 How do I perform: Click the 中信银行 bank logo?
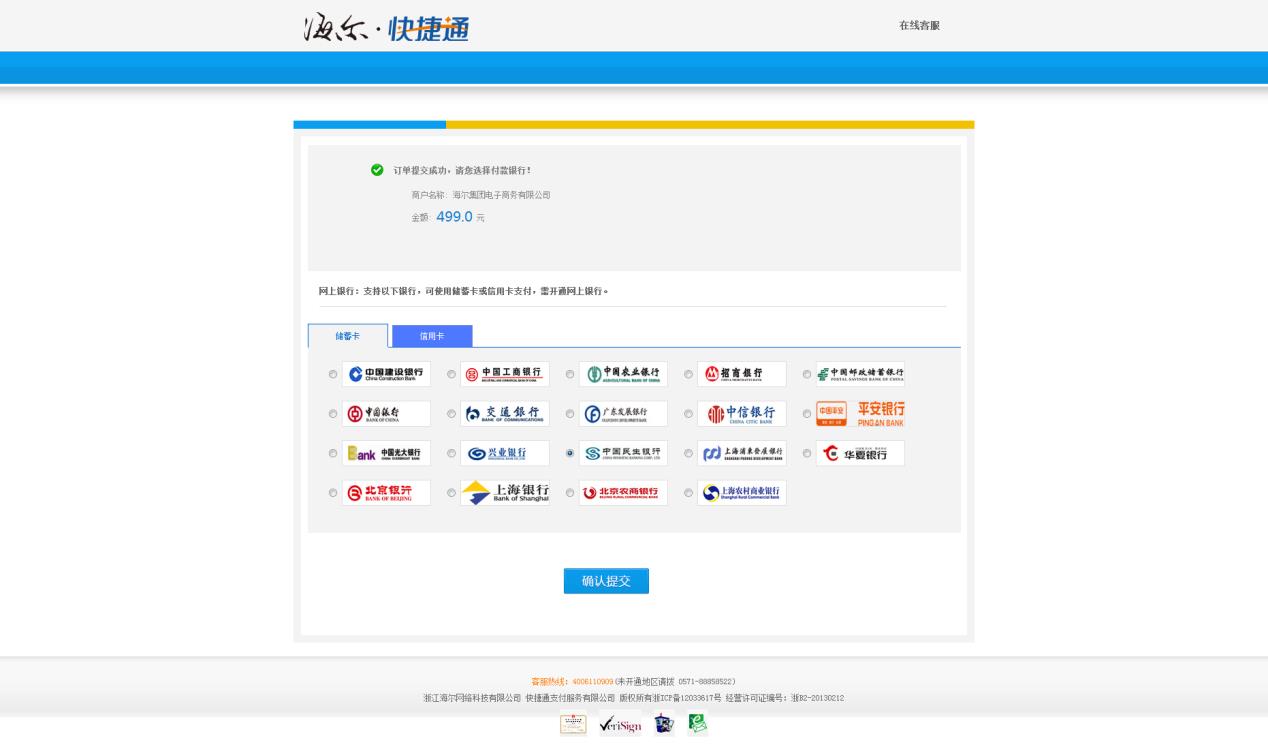click(x=742, y=414)
